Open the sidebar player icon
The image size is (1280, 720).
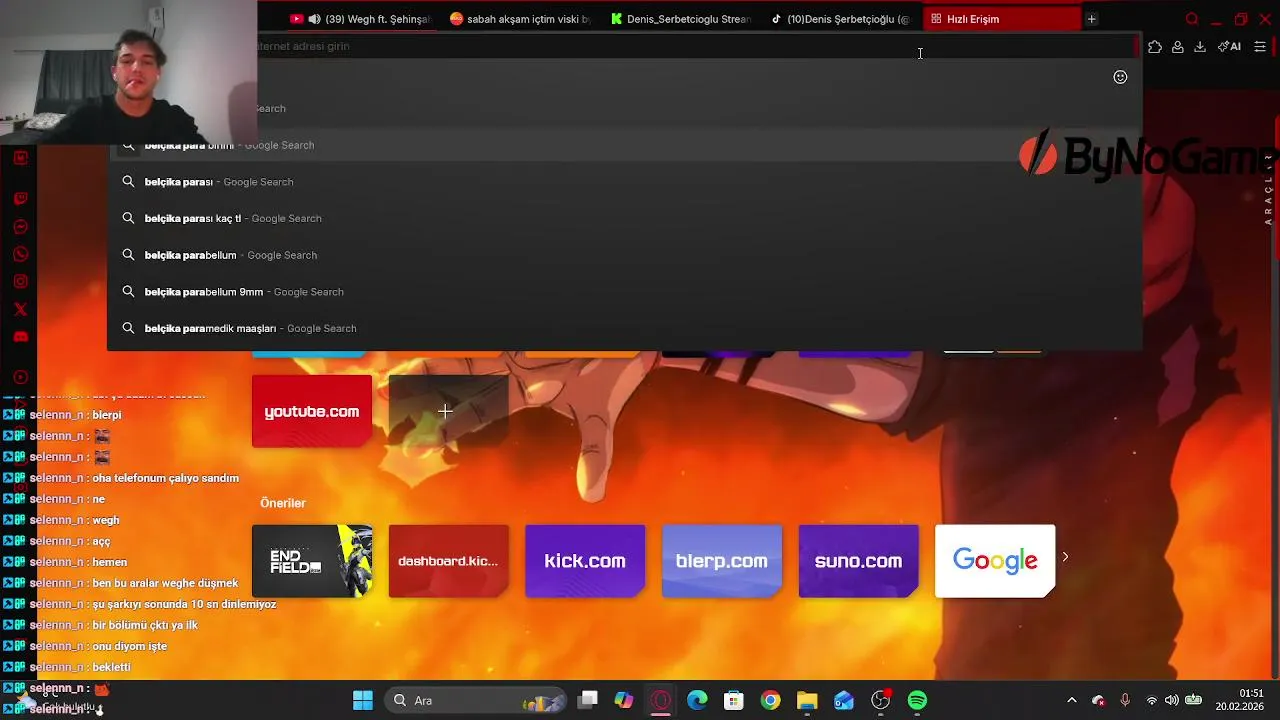[20, 377]
